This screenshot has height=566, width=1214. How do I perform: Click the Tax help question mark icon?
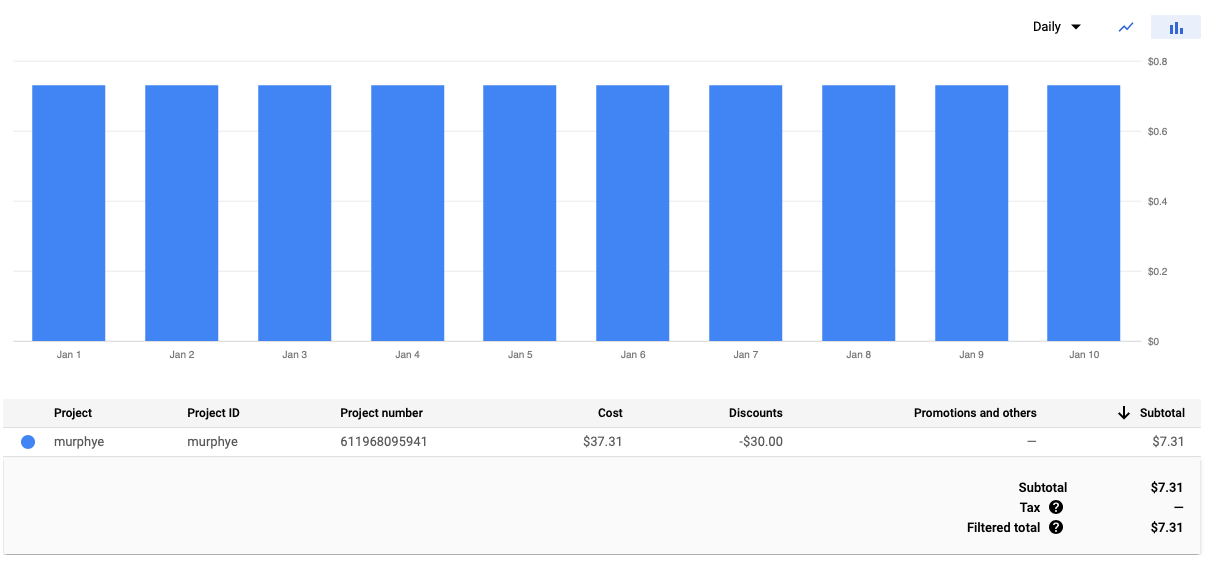pos(1056,507)
